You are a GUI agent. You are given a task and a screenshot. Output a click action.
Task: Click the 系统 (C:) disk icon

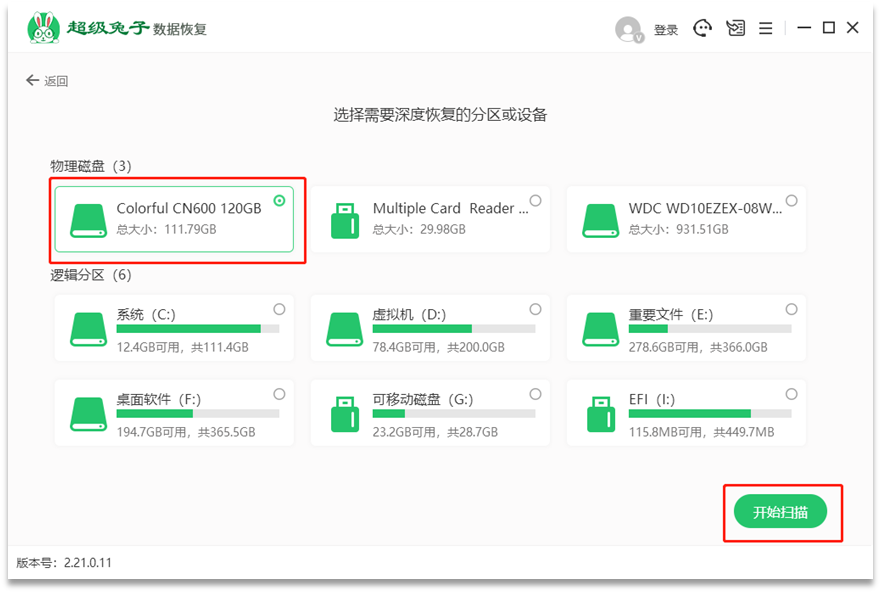click(88, 329)
